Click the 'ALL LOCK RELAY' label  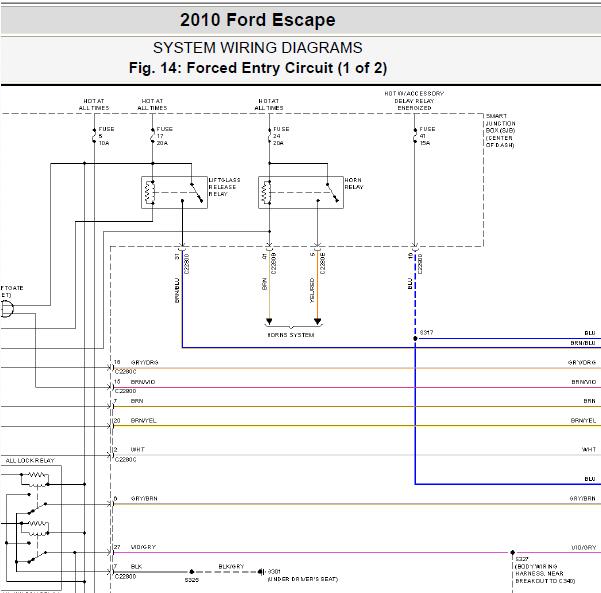[30, 460]
